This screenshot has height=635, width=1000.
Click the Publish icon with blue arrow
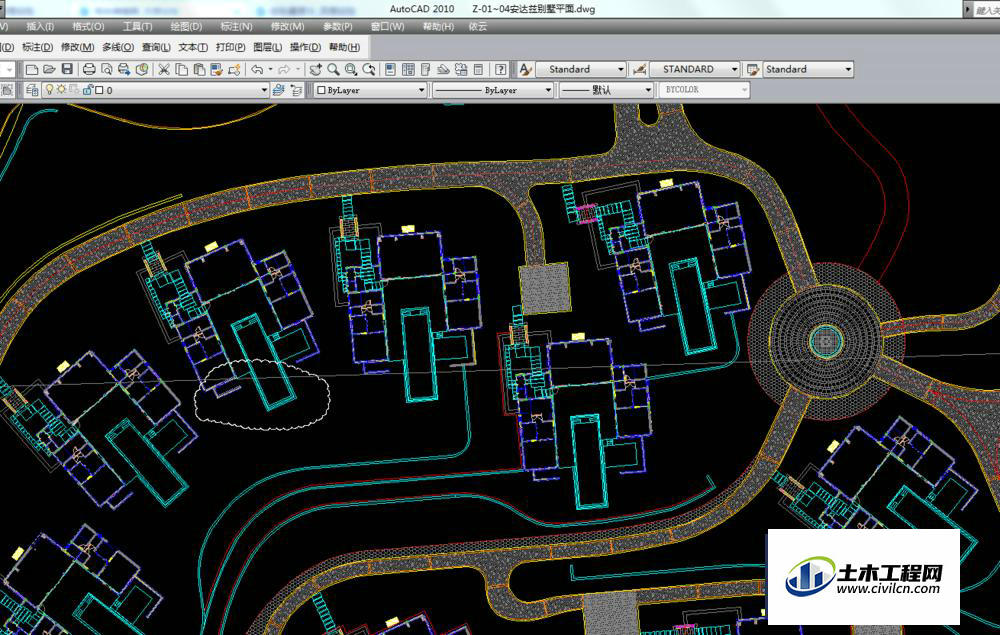point(124,69)
